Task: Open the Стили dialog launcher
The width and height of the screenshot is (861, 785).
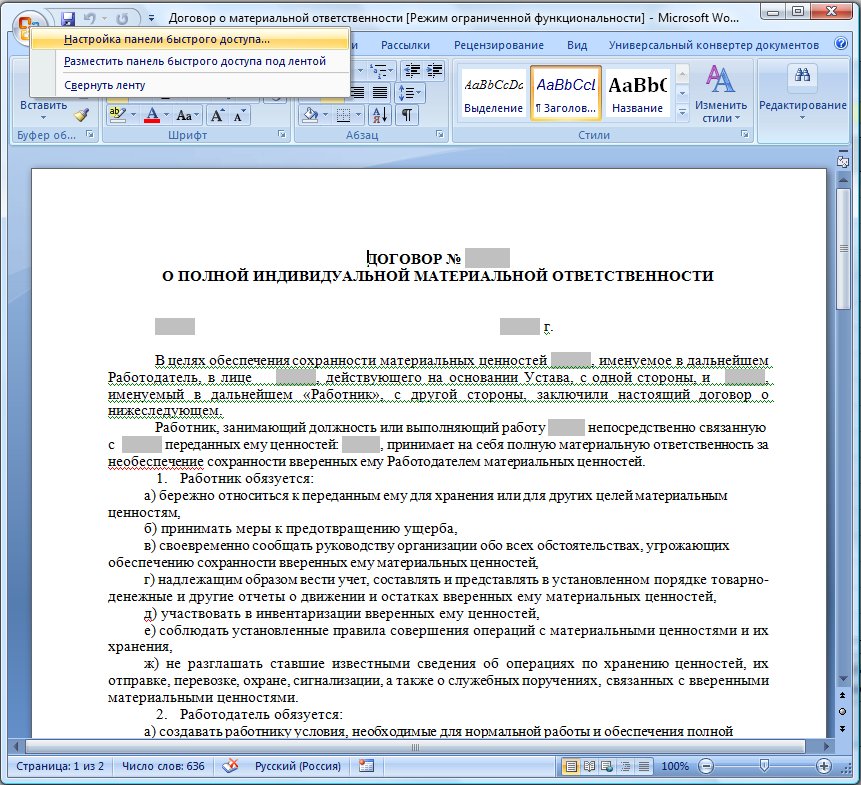Action: click(745, 134)
